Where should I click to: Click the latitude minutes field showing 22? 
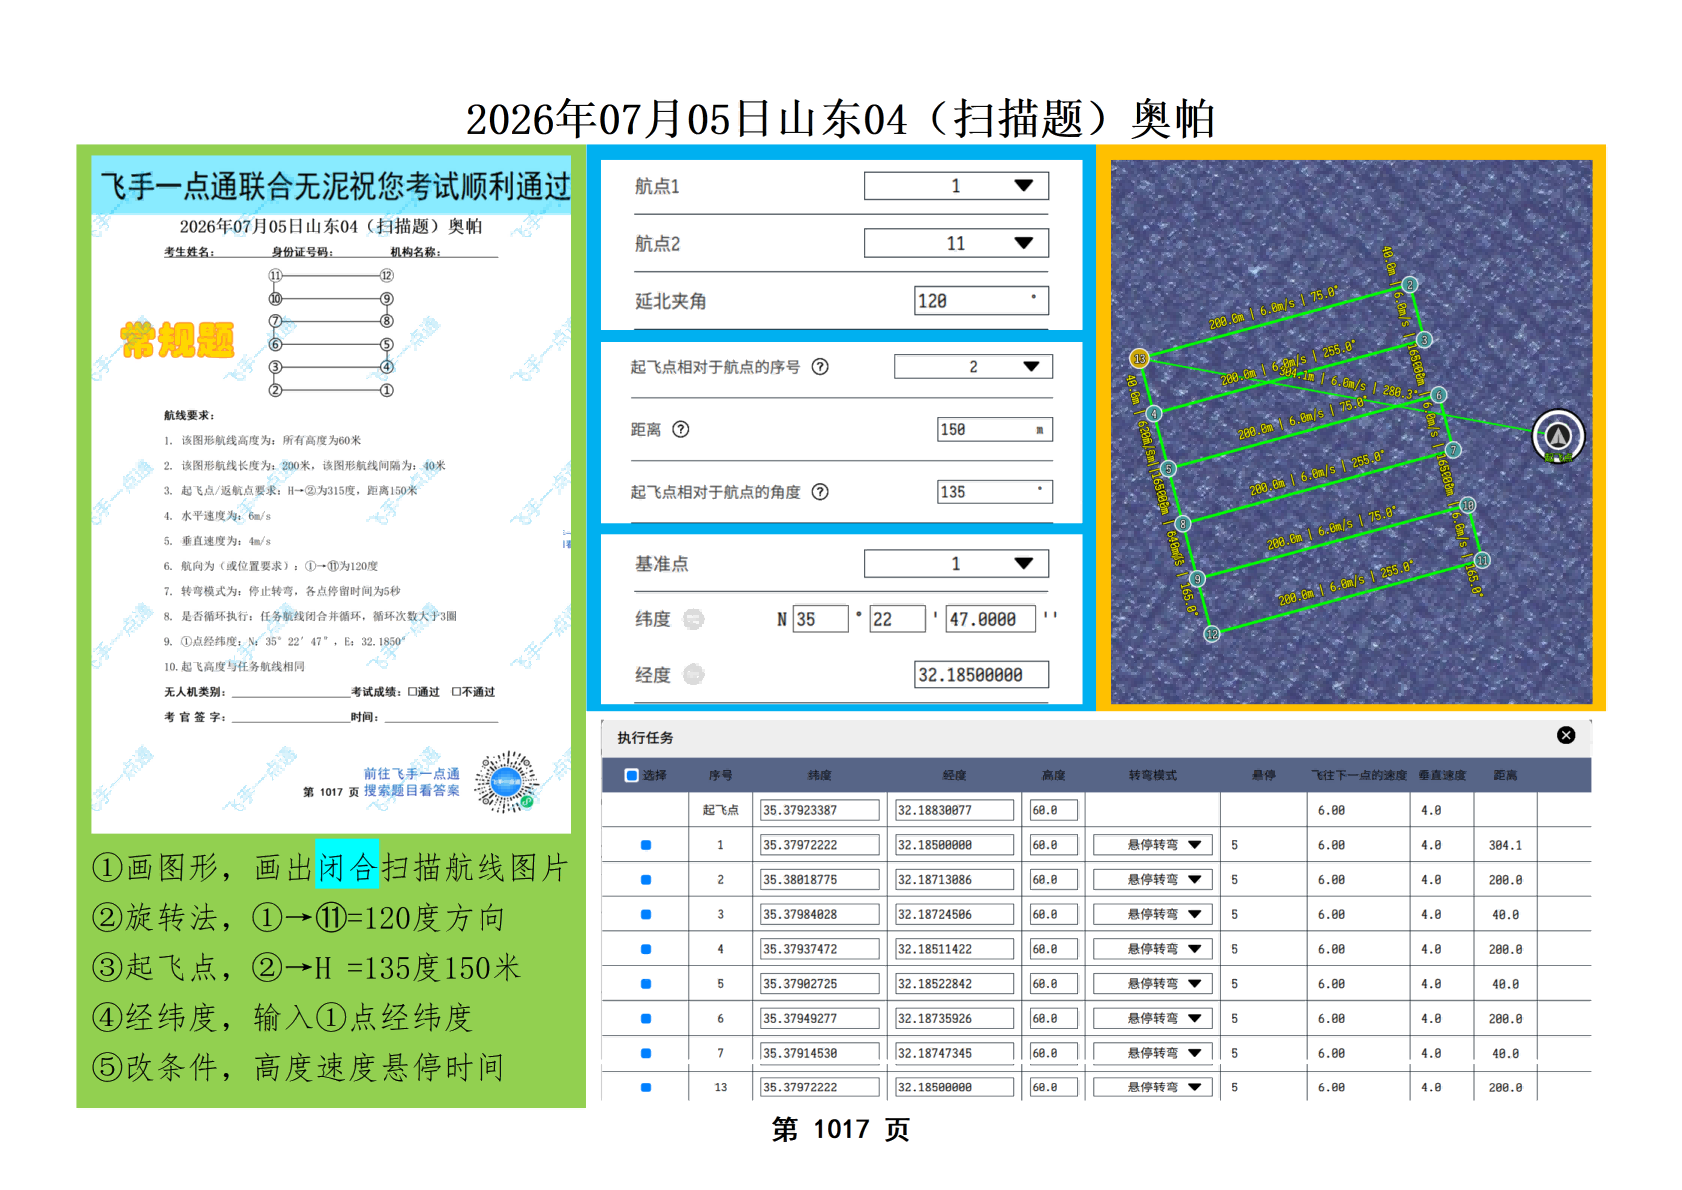point(897,619)
